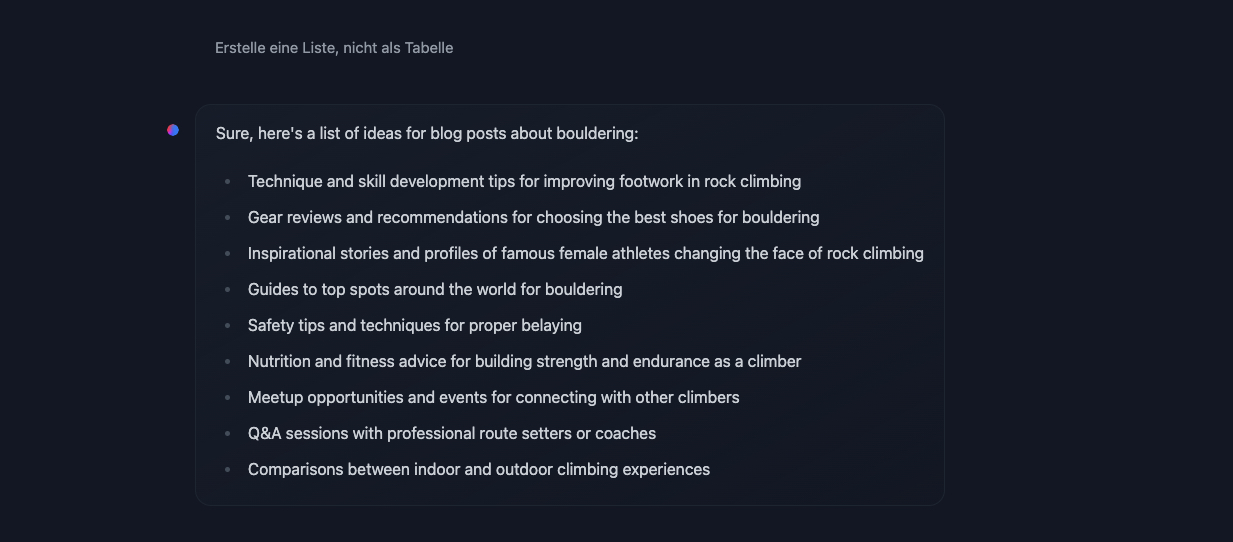Select the list item about improving footwork technique
Viewport: 1233px width, 542px height.
pyautogui.click(x=524, y=182)
